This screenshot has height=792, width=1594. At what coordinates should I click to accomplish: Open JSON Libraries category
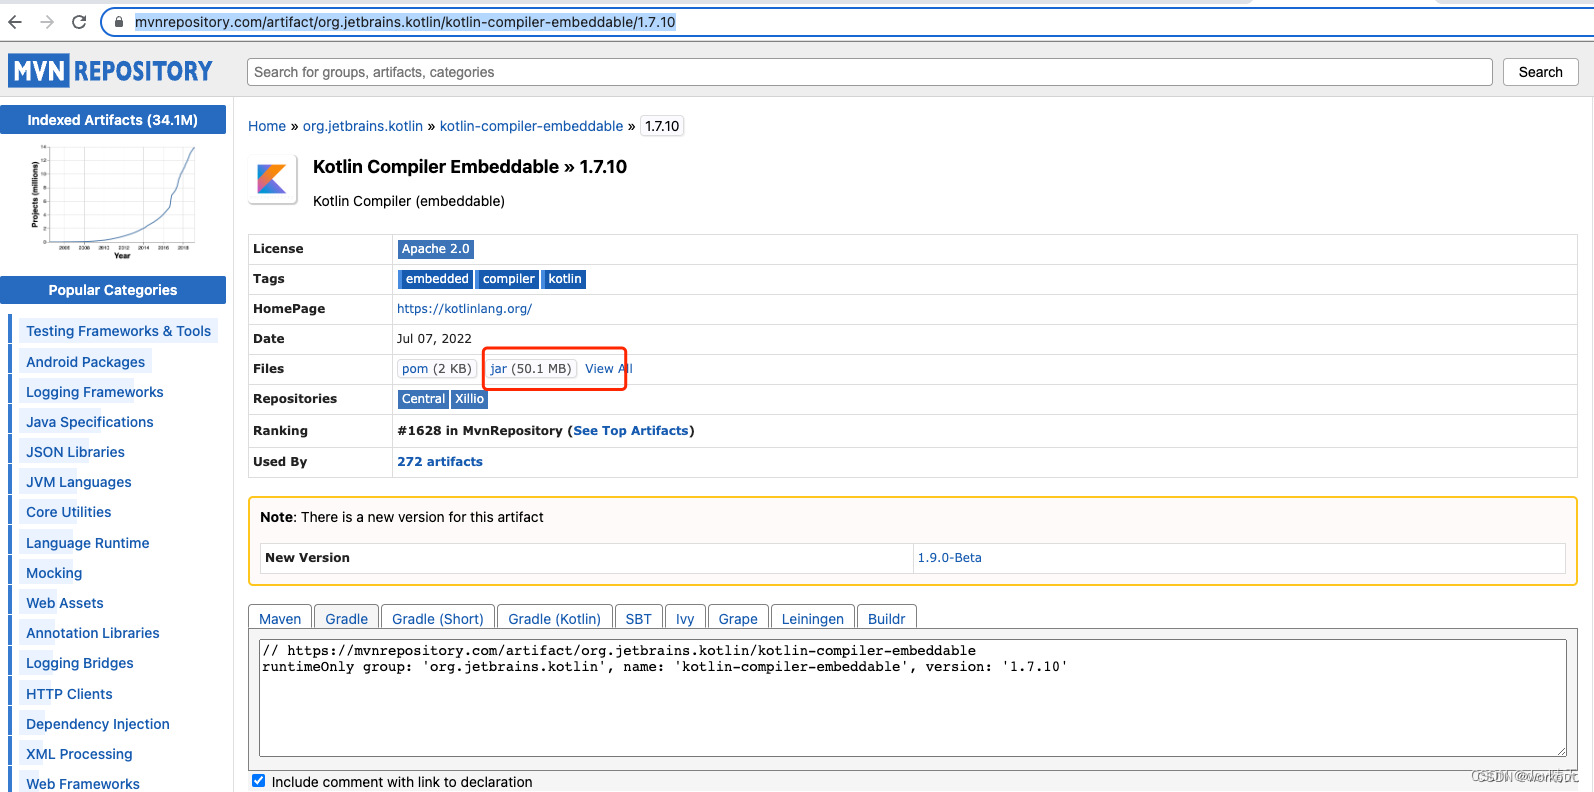point(75,452)
